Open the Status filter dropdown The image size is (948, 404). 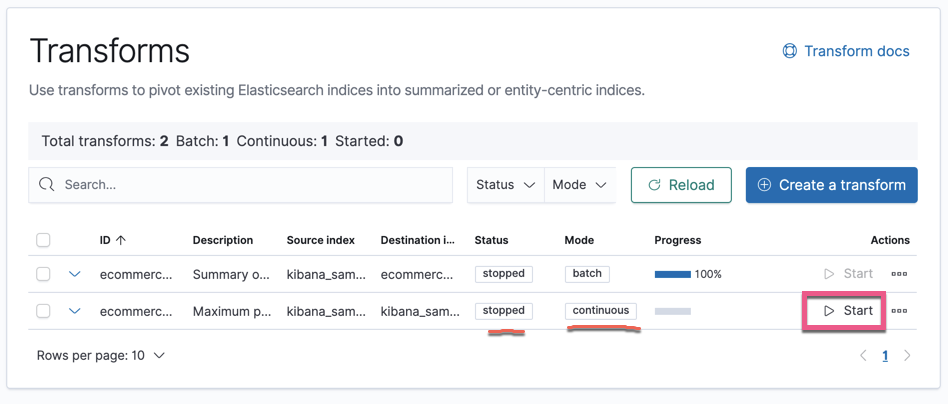click(x=505, y=185)
